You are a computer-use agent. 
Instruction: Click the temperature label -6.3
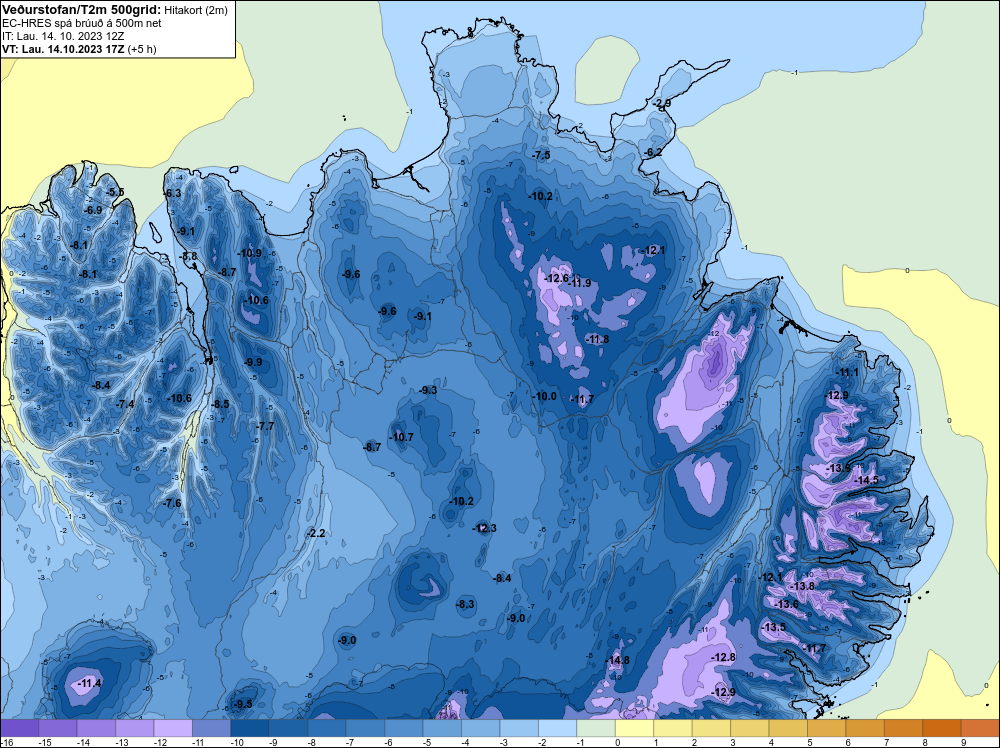(173, 193)
